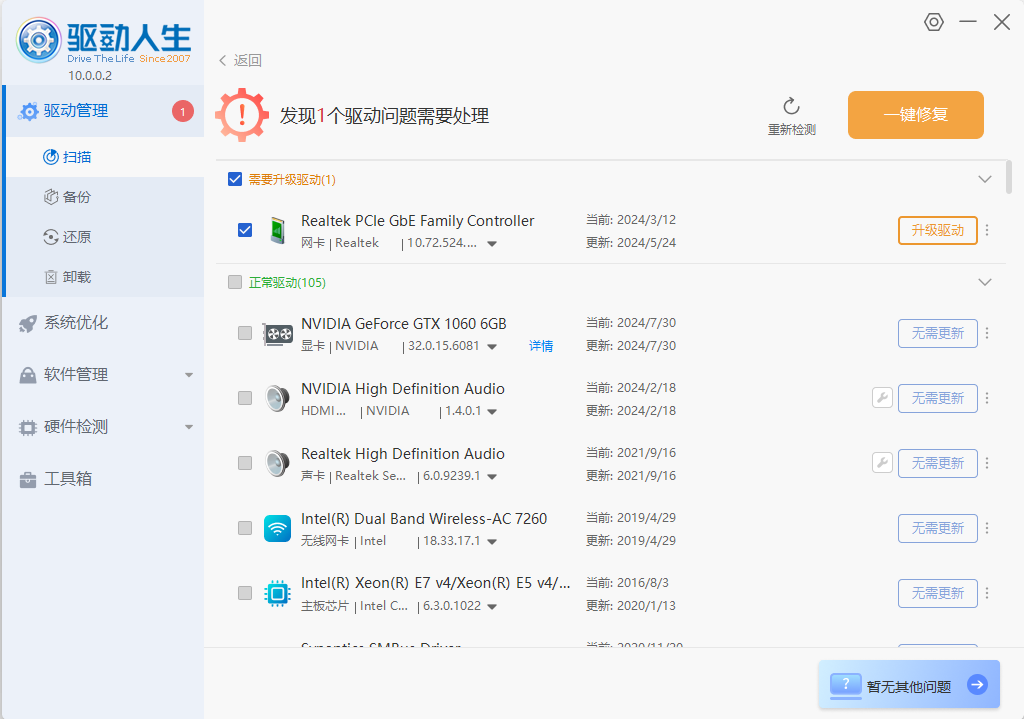Image resolution: width=1024 pixels, height=719 pixels.
Task: Open three-dot menu for NVIDIA GeForce GTX 1060
Action: click(987, 333)
